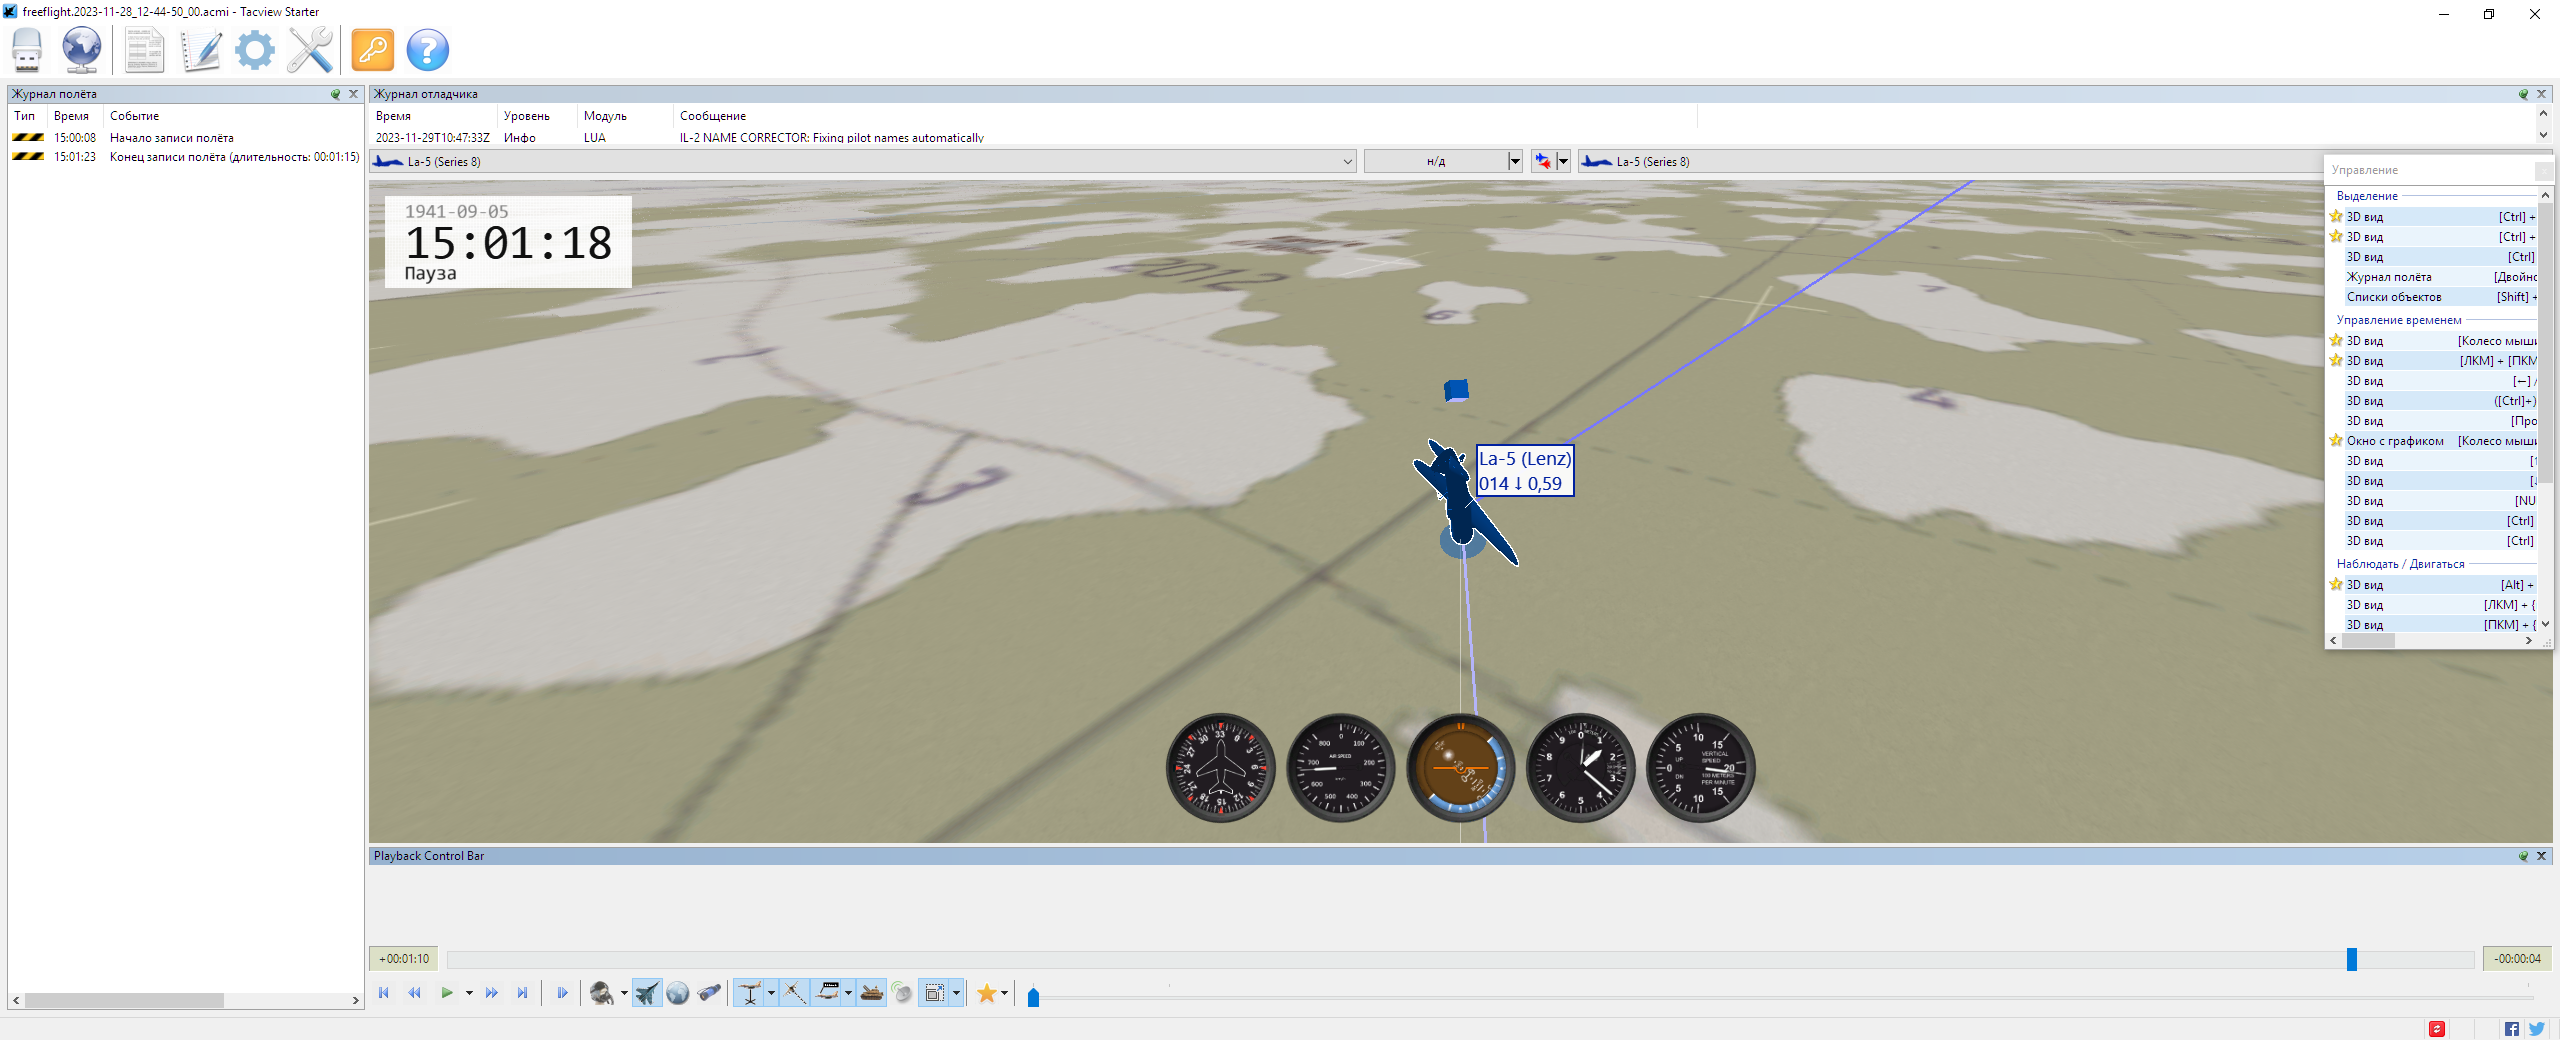Viewport: 2560px width, 1040px height.
Task: Select the pilot helmet cockpit view icon
Action: pyautogui.click(x=602, y=993)
